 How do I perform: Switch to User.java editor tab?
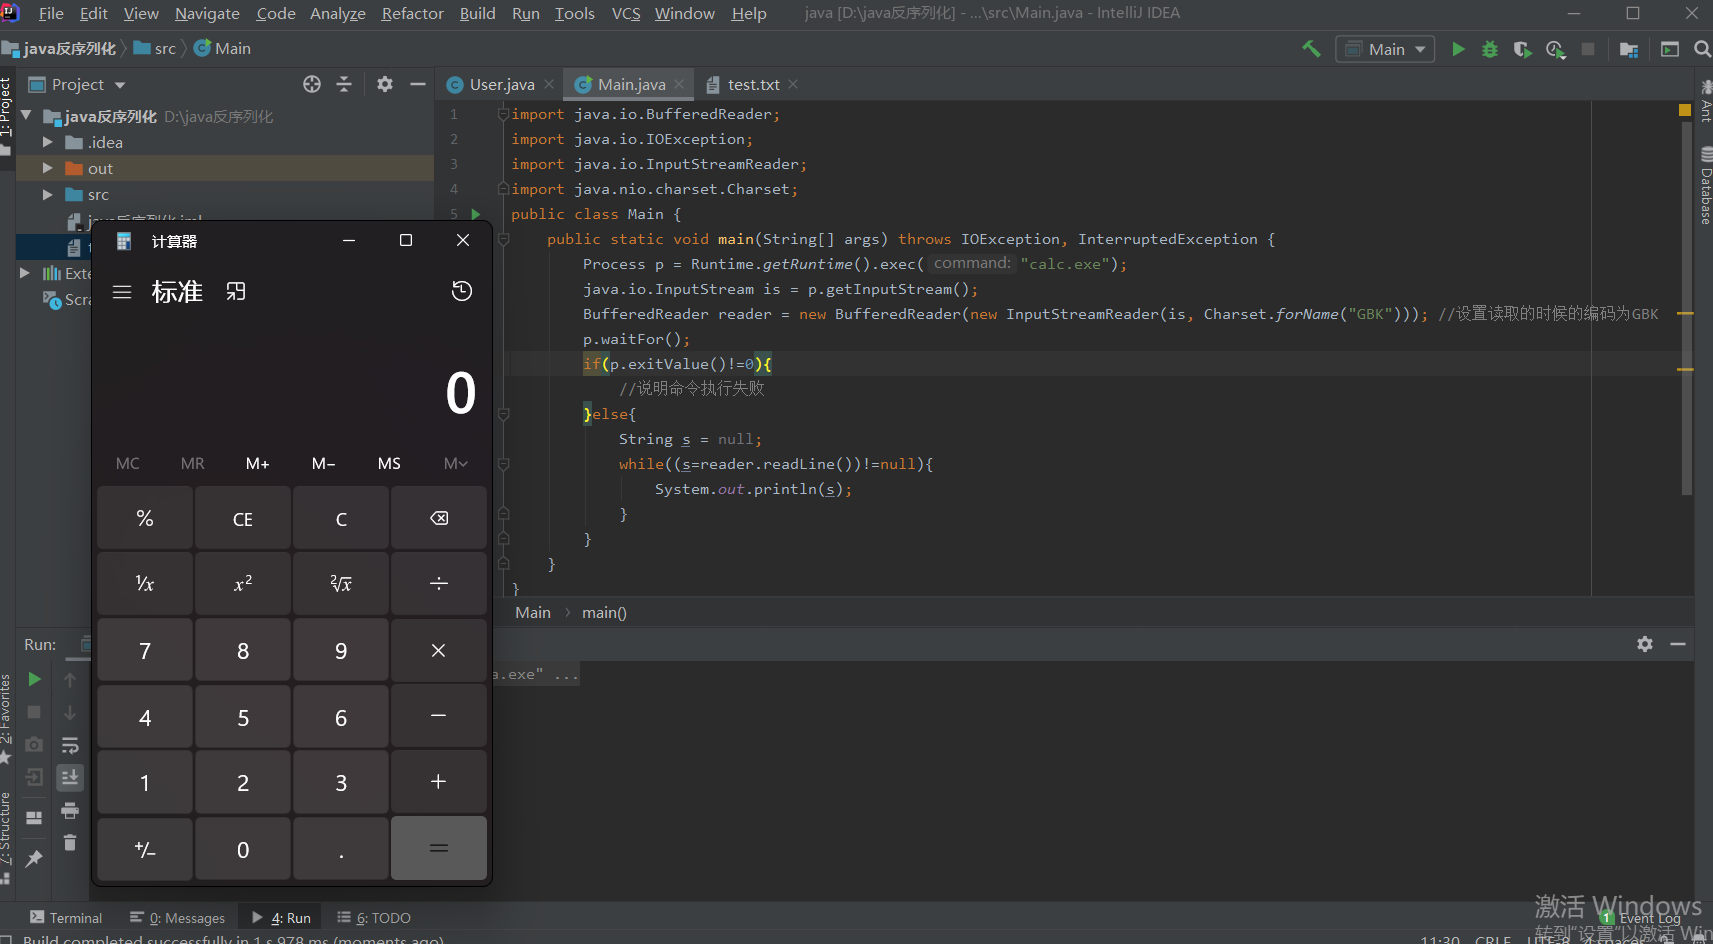click(501, 84)
